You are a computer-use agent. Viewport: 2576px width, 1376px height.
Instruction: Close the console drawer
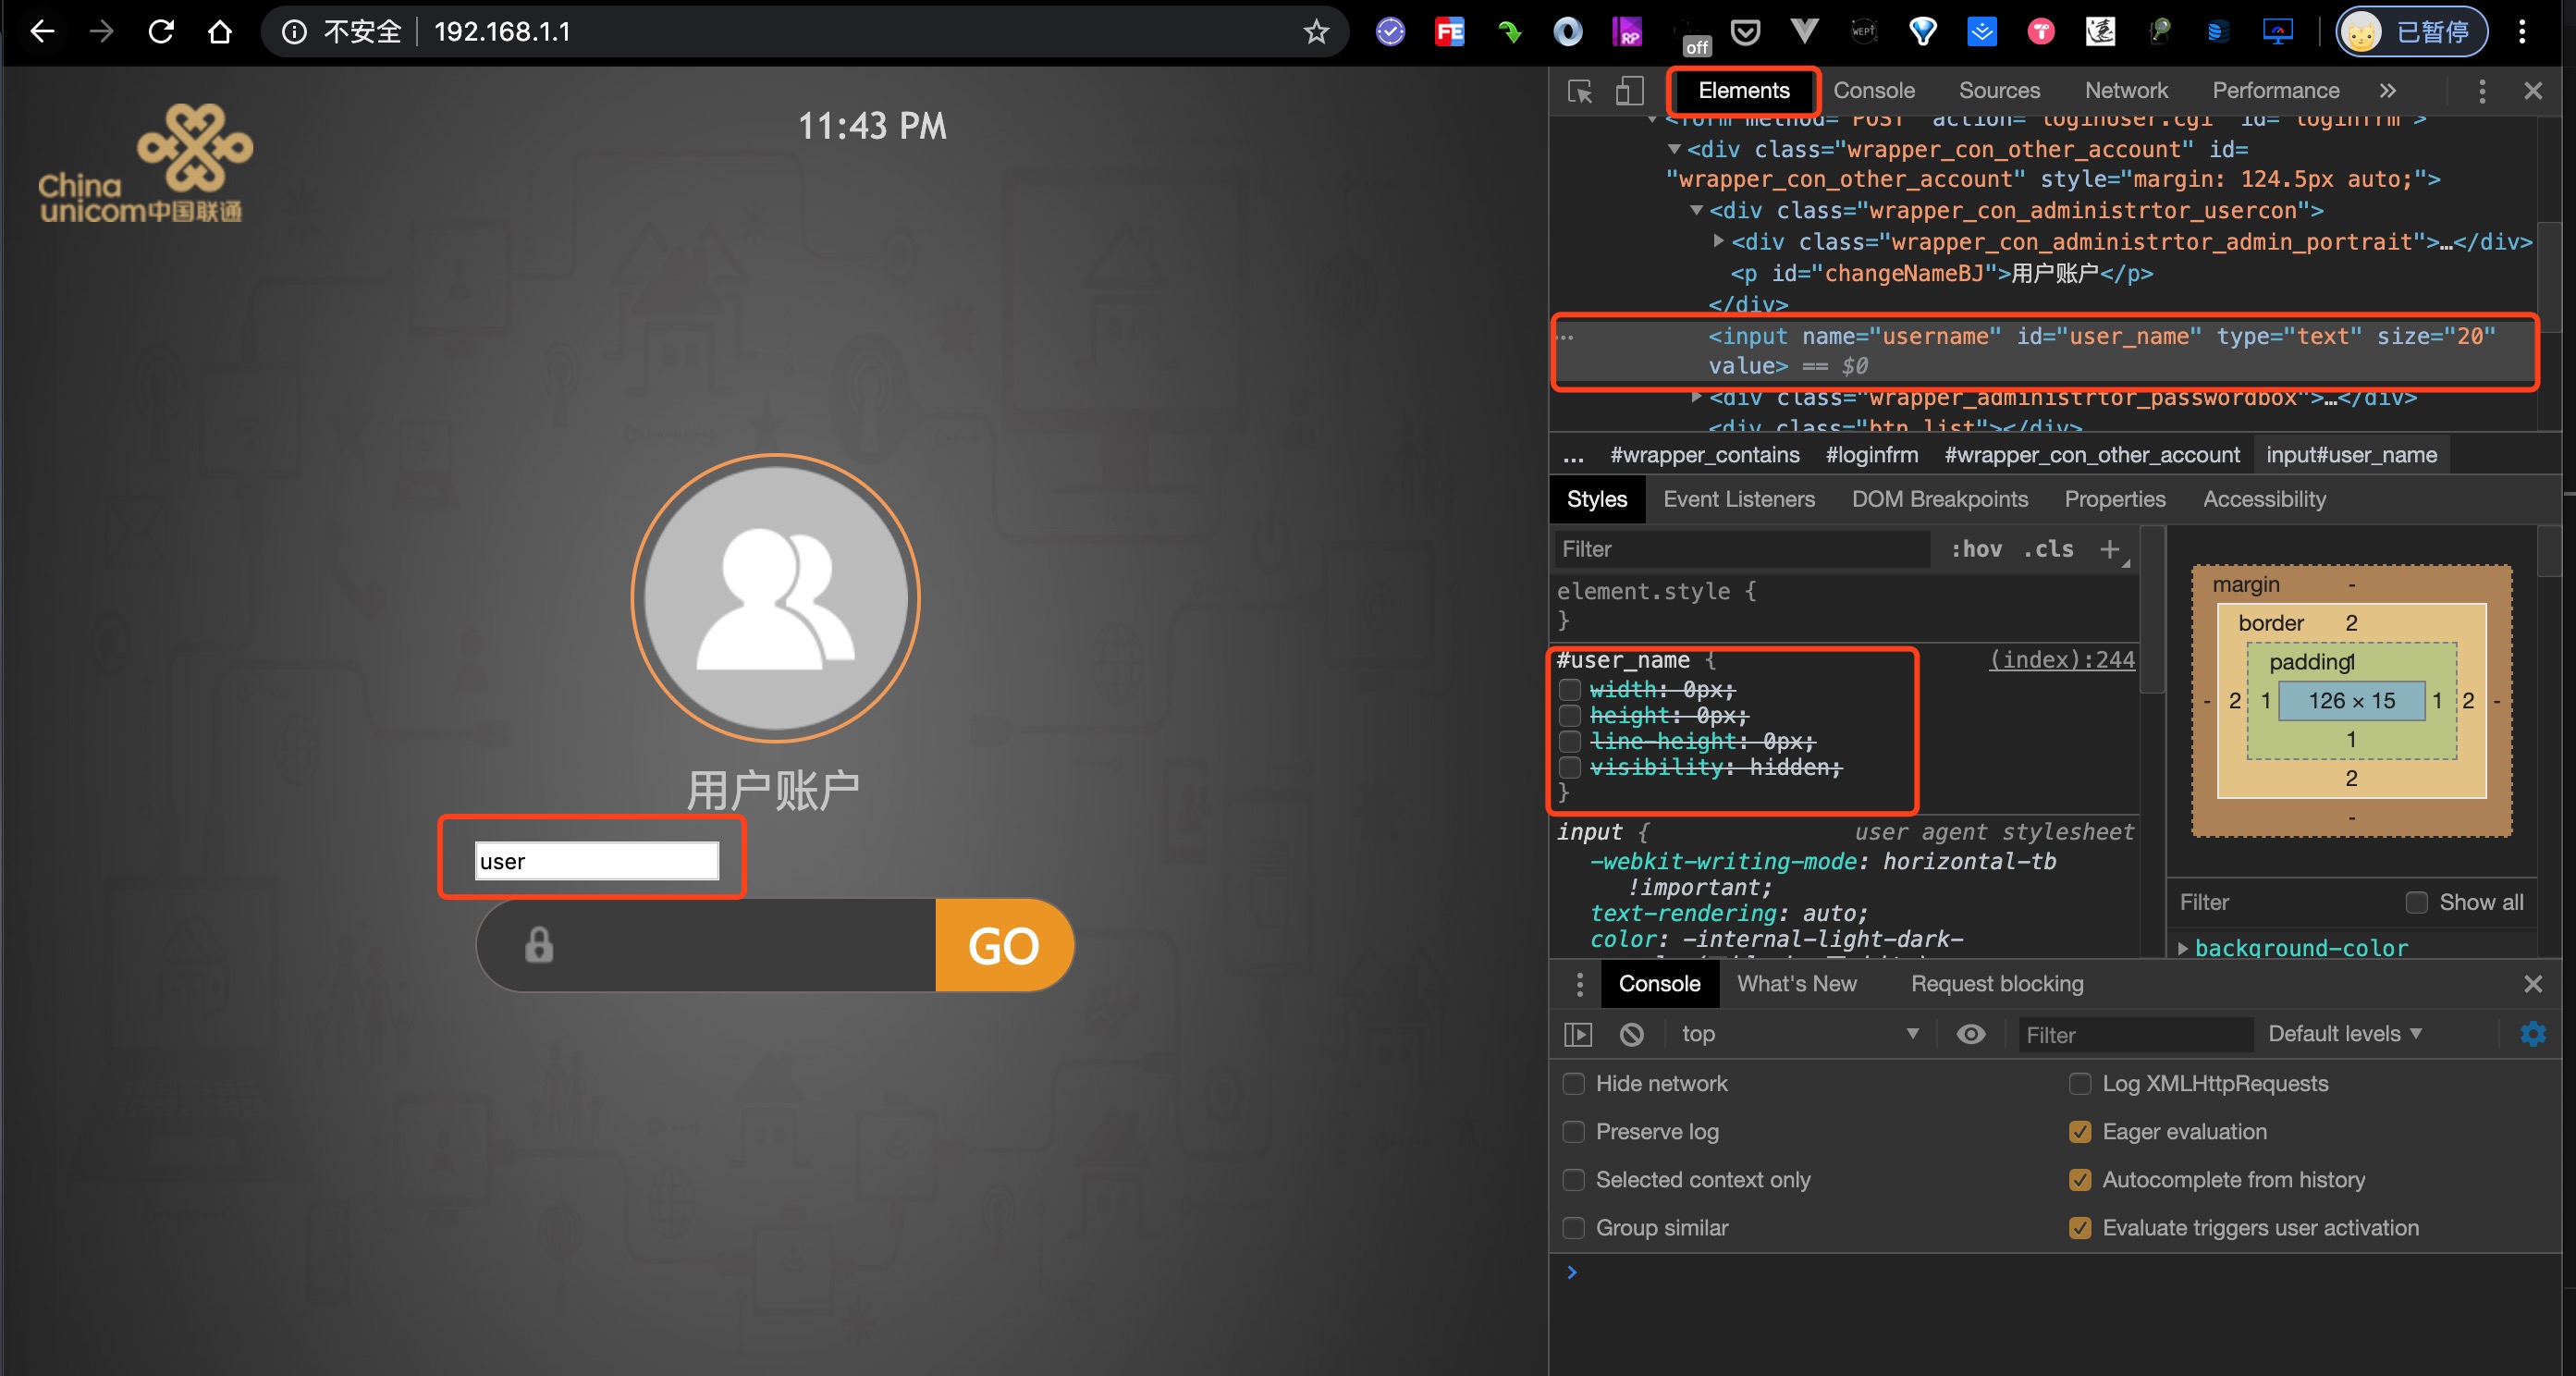click(2533, 984)
